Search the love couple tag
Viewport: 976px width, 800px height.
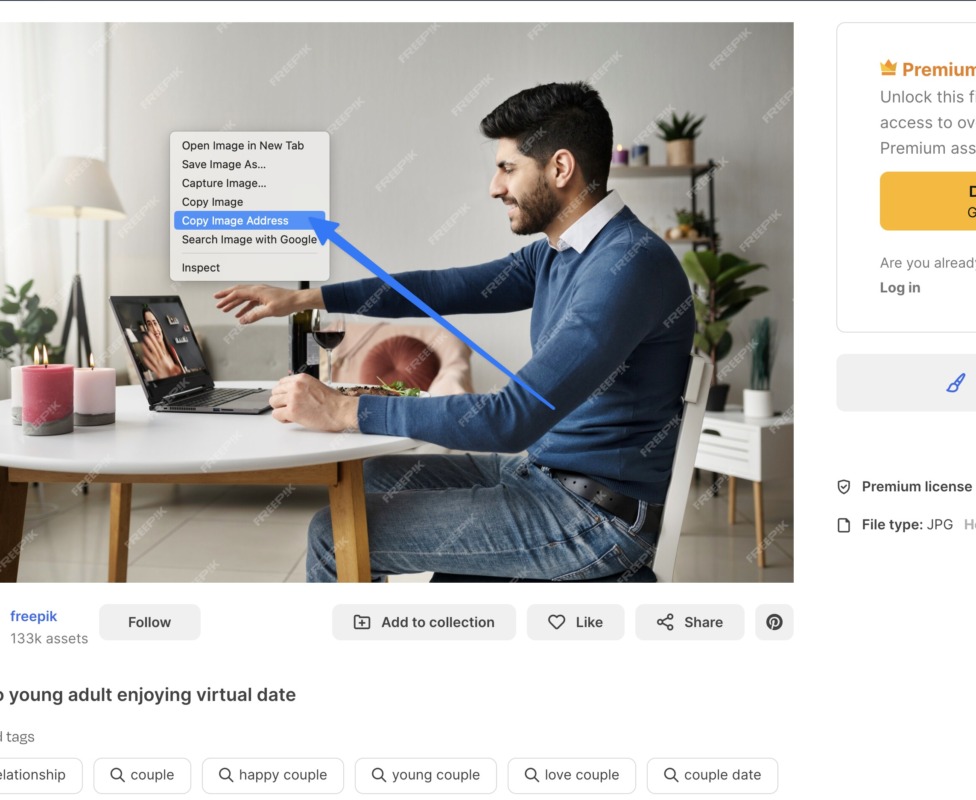pyautogui.click(x=572, y=775)
